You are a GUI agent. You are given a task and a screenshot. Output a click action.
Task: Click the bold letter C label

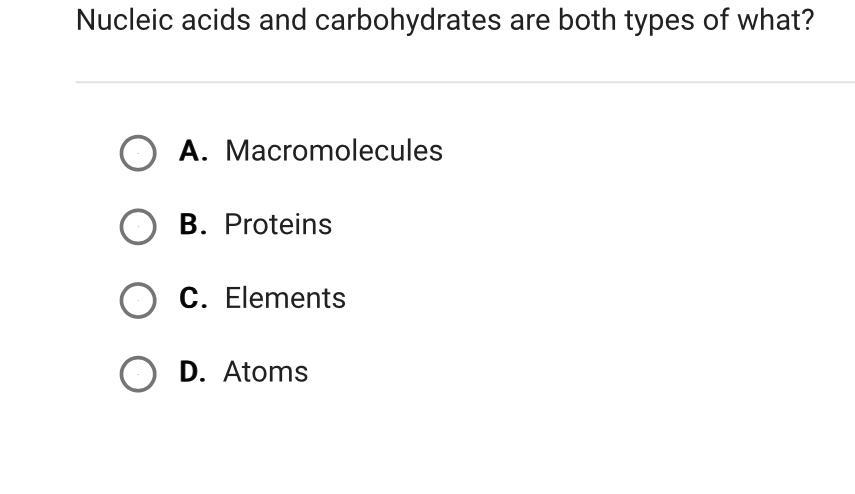pos(193,298)
